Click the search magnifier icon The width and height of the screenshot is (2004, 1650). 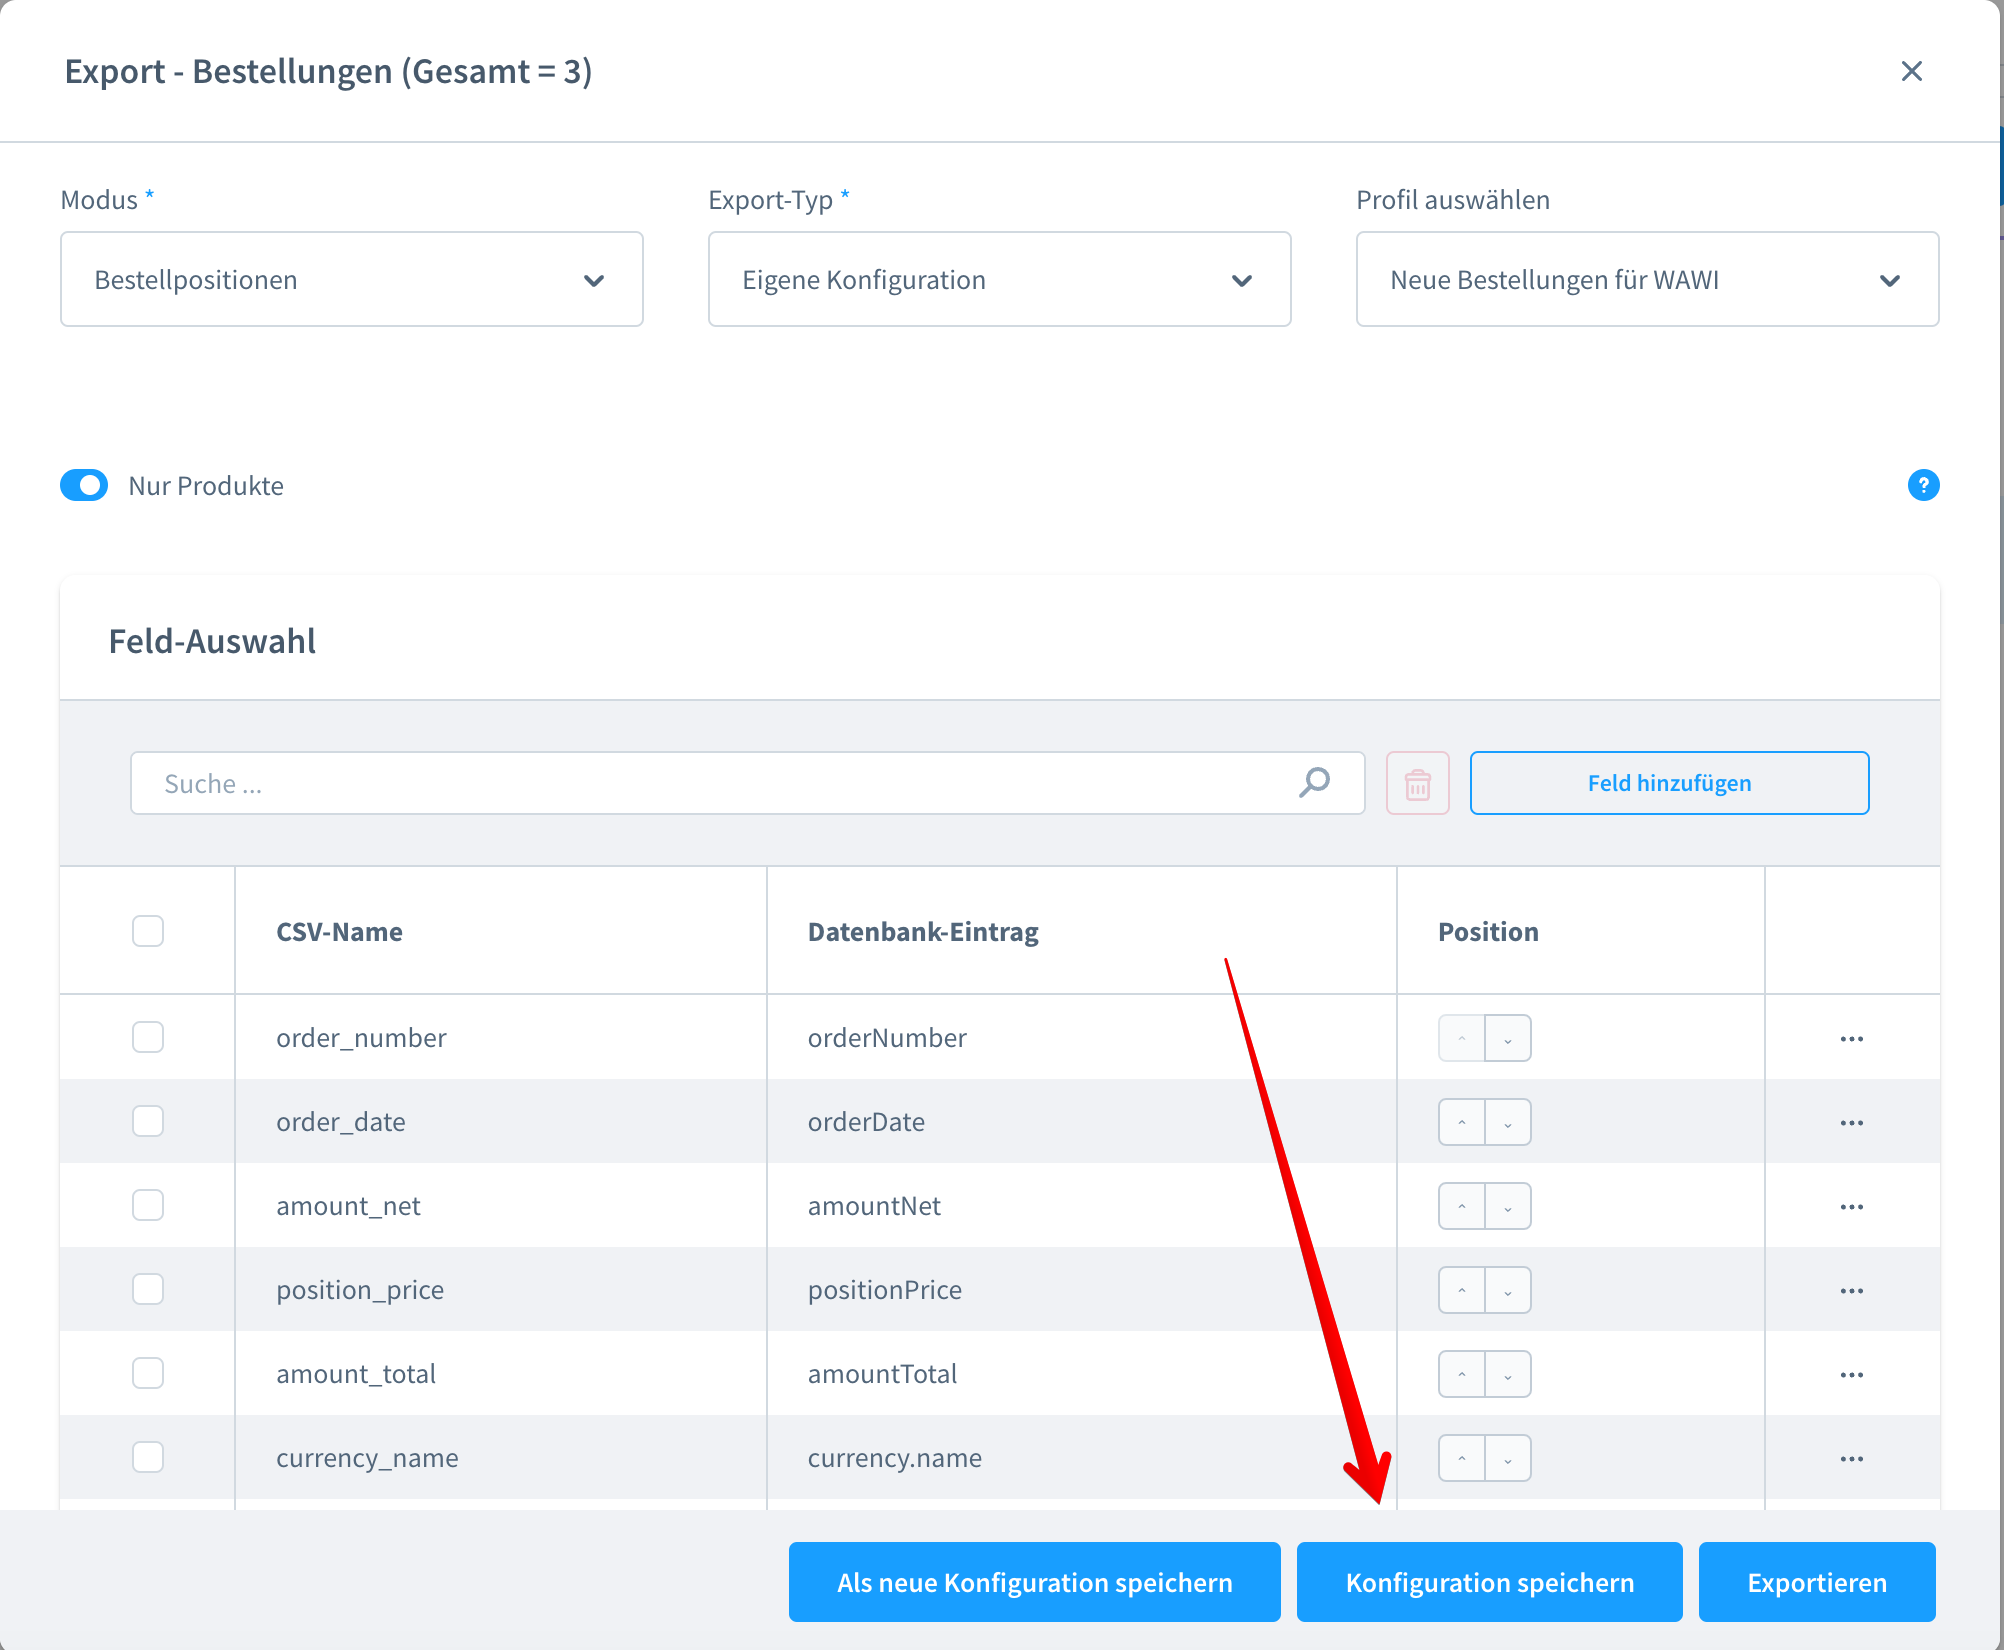pyautogui.click(x=1314, y=783)
